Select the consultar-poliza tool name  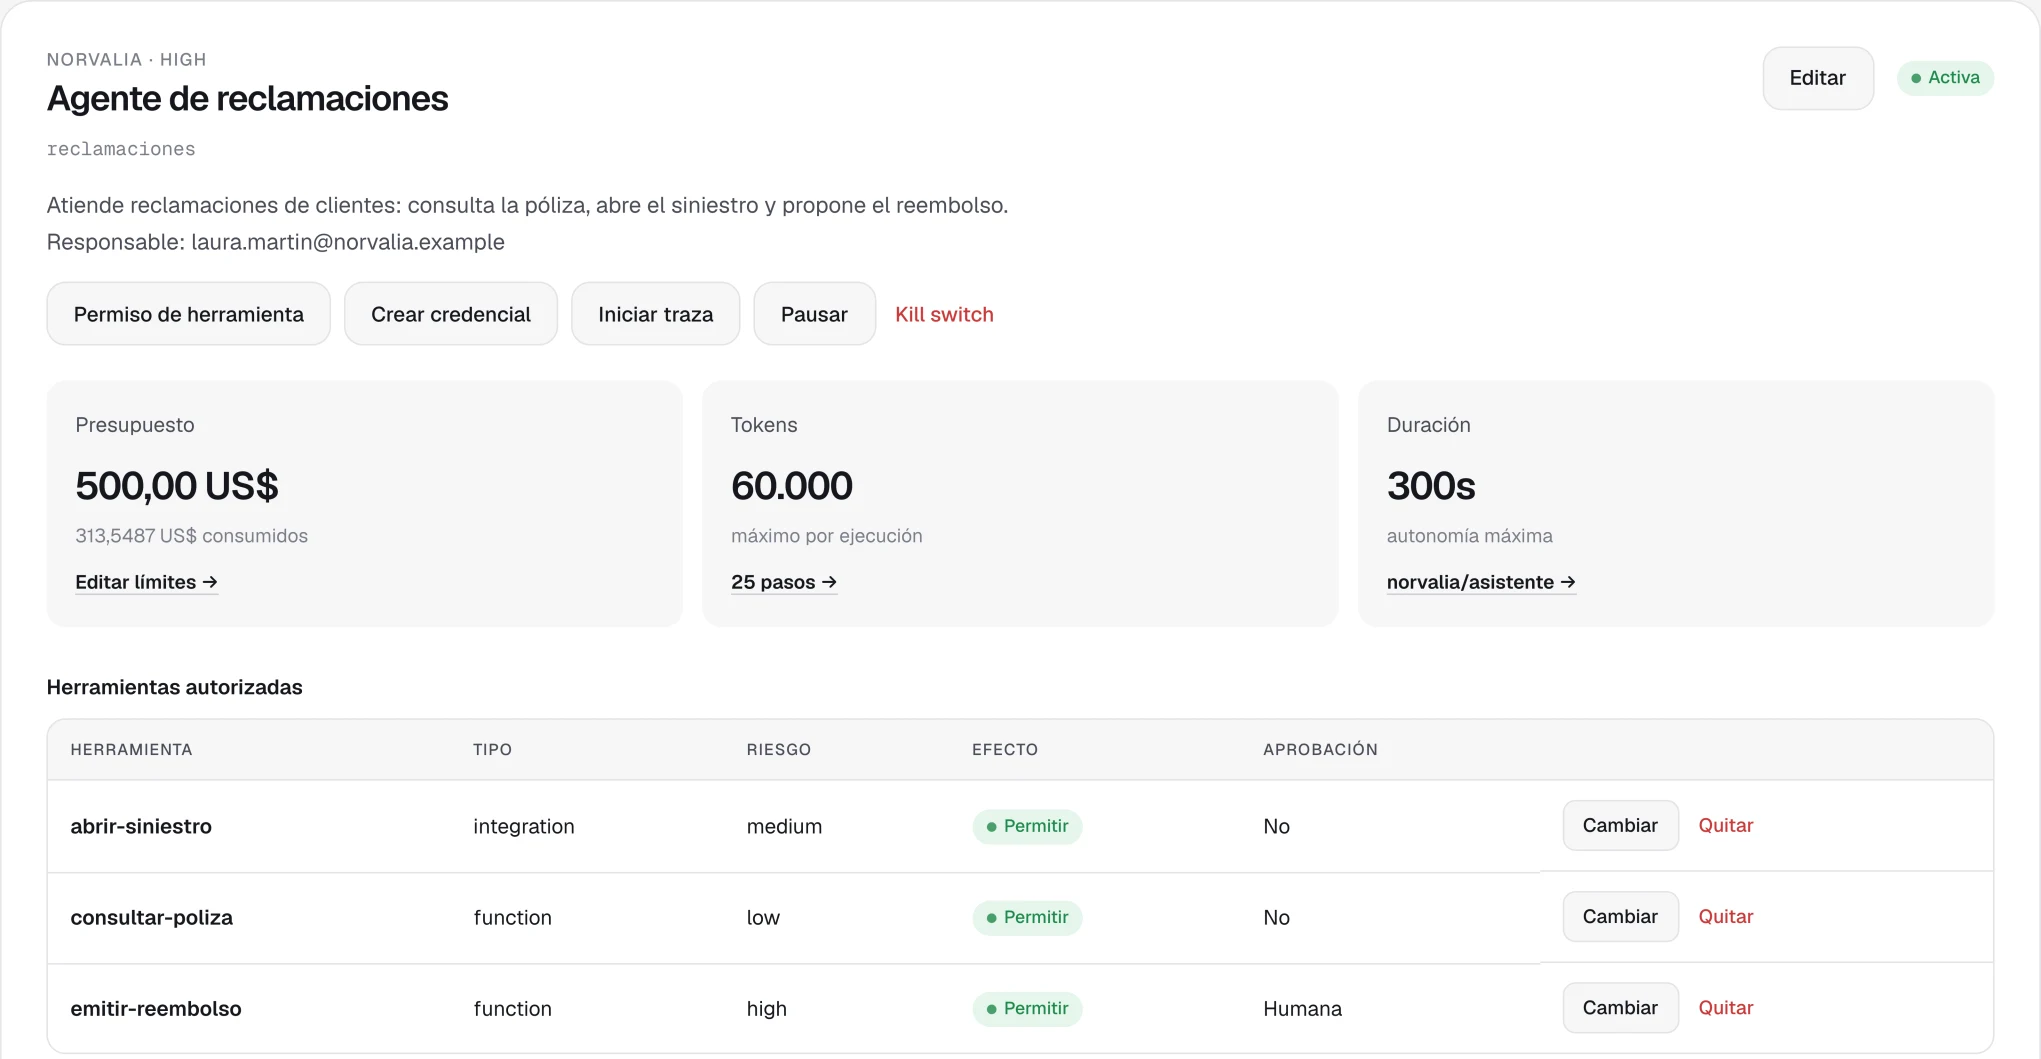151,917
